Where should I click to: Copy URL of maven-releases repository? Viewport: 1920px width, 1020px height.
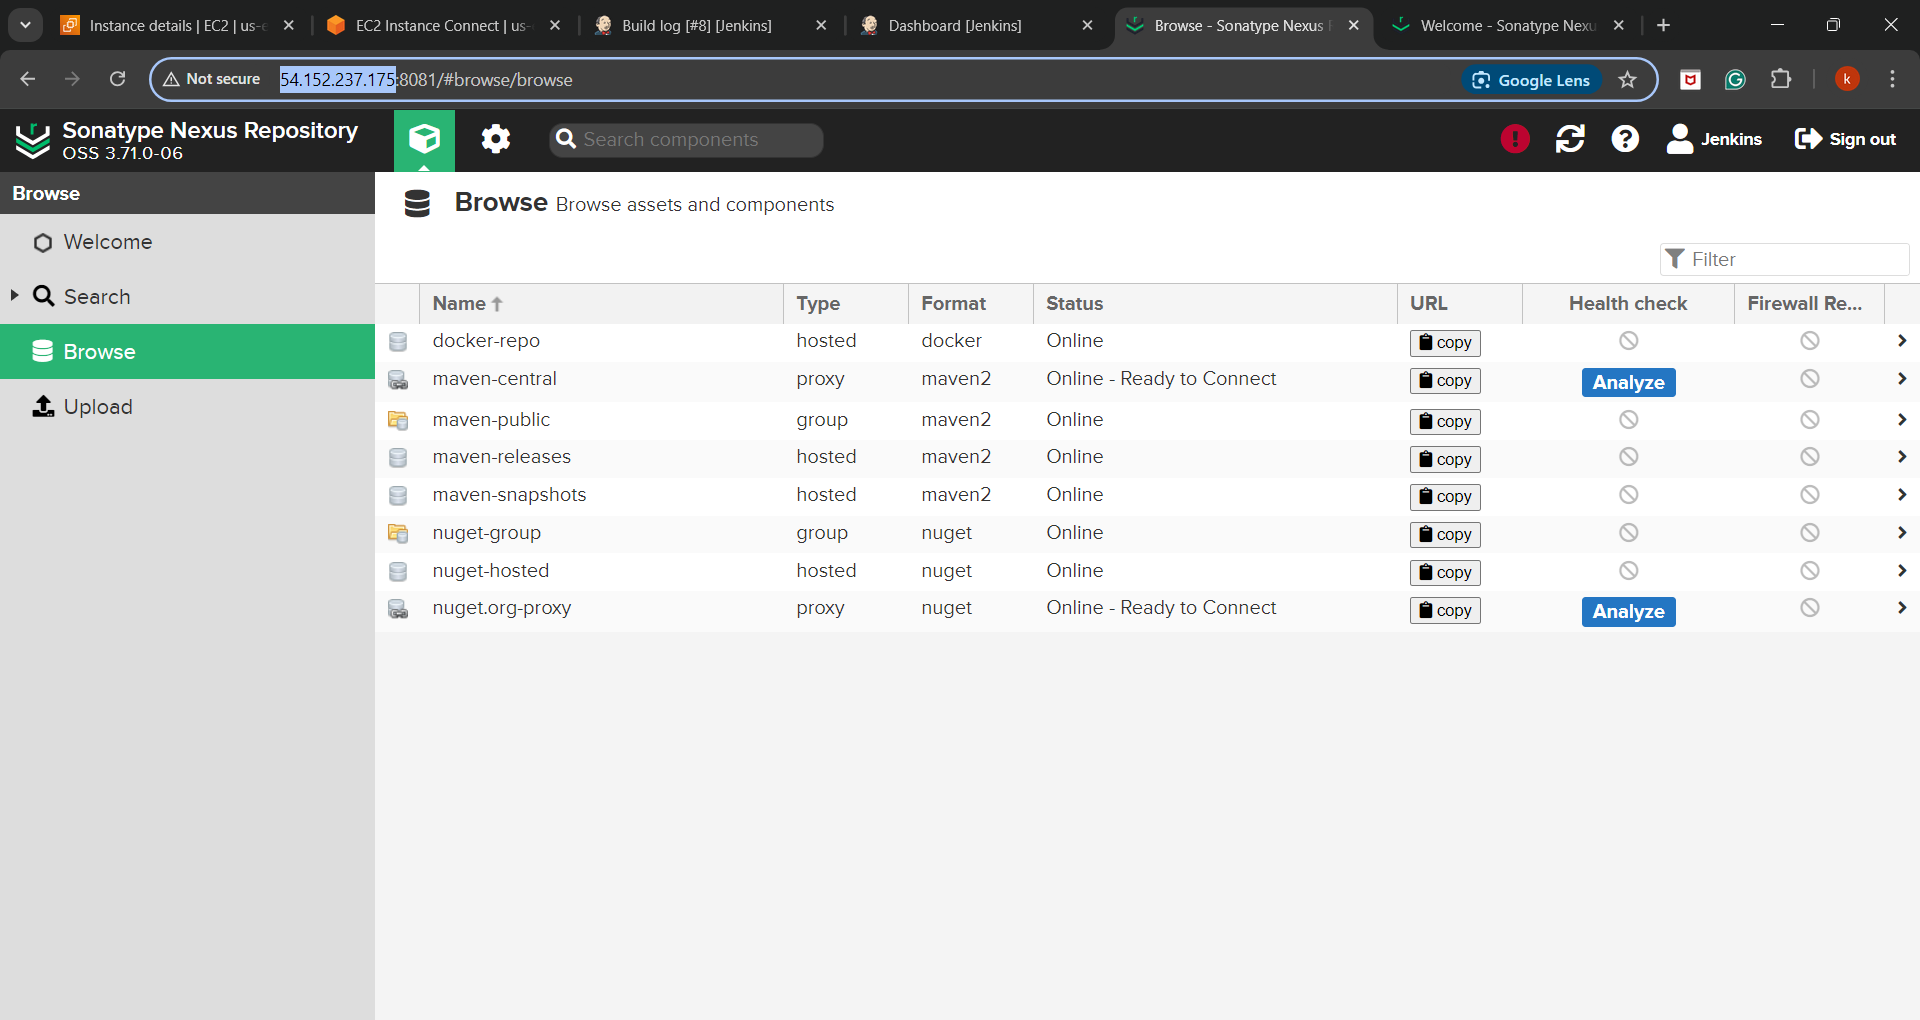[x=1444, y=459]
